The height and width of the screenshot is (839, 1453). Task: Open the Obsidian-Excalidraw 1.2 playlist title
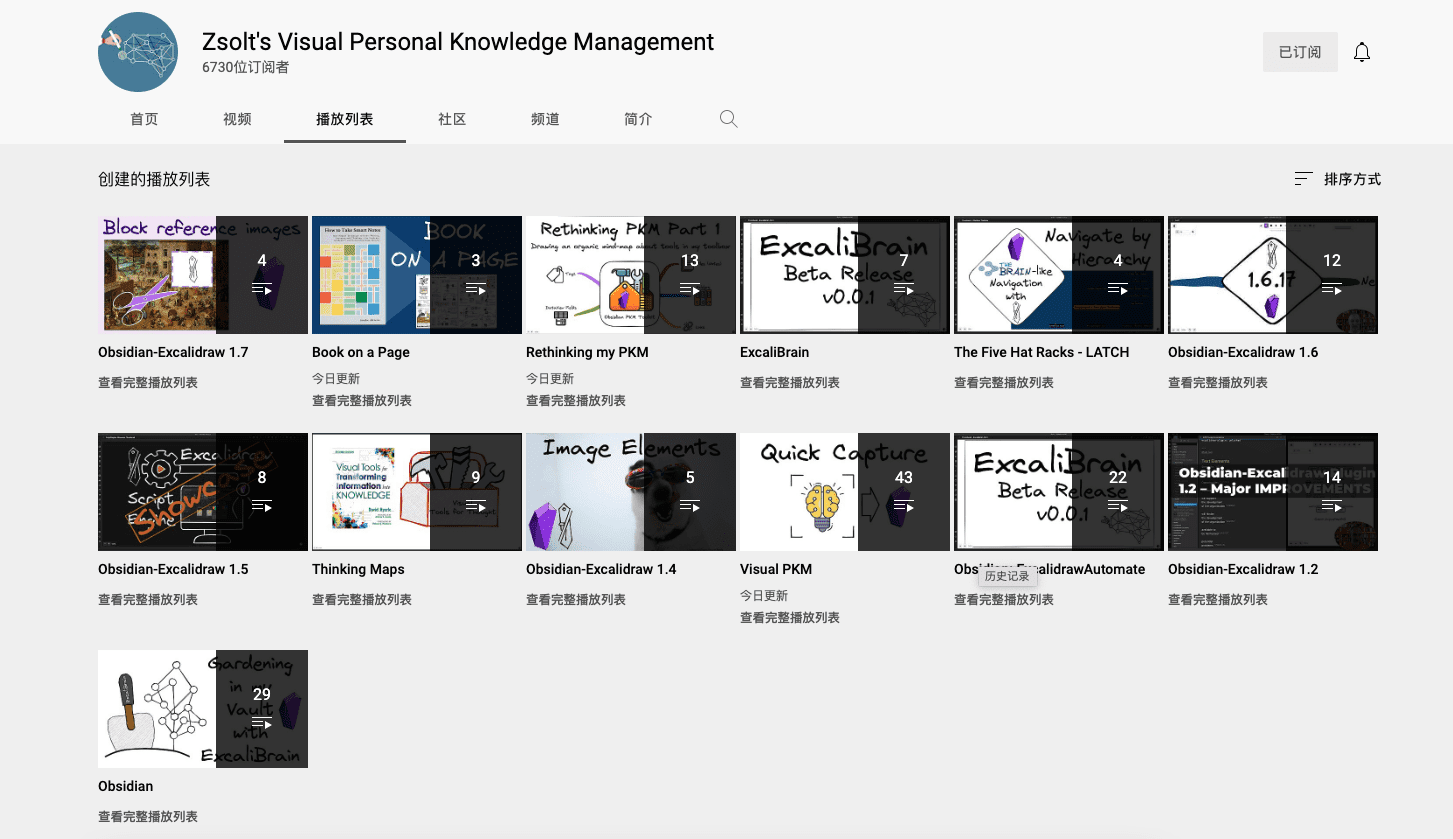click(x=1243, y=569)
